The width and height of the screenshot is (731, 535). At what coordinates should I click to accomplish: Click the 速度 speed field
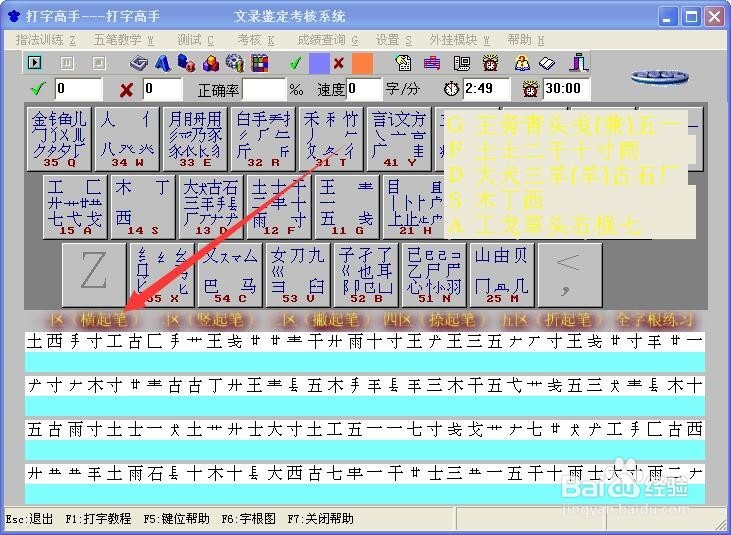[x=364, y=89]
